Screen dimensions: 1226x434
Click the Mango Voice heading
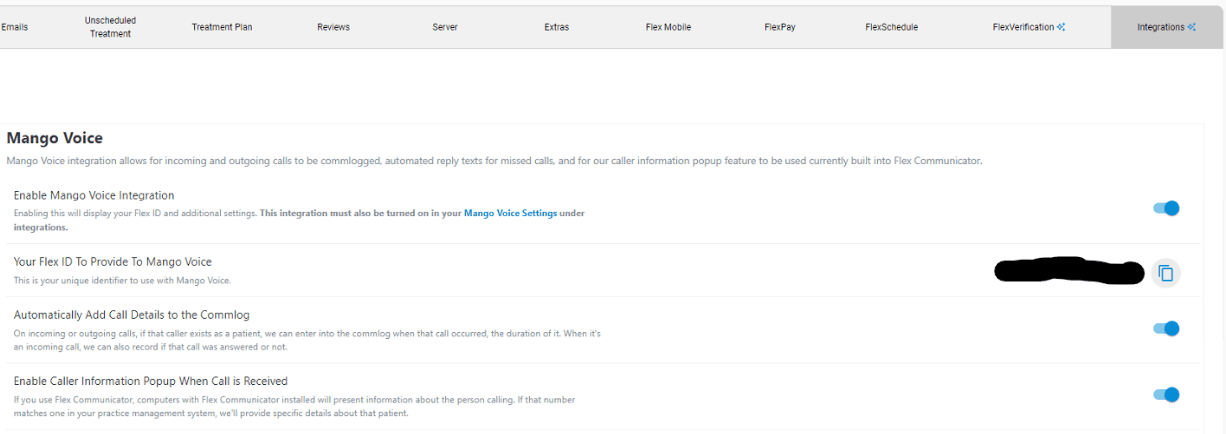(55, 138)
